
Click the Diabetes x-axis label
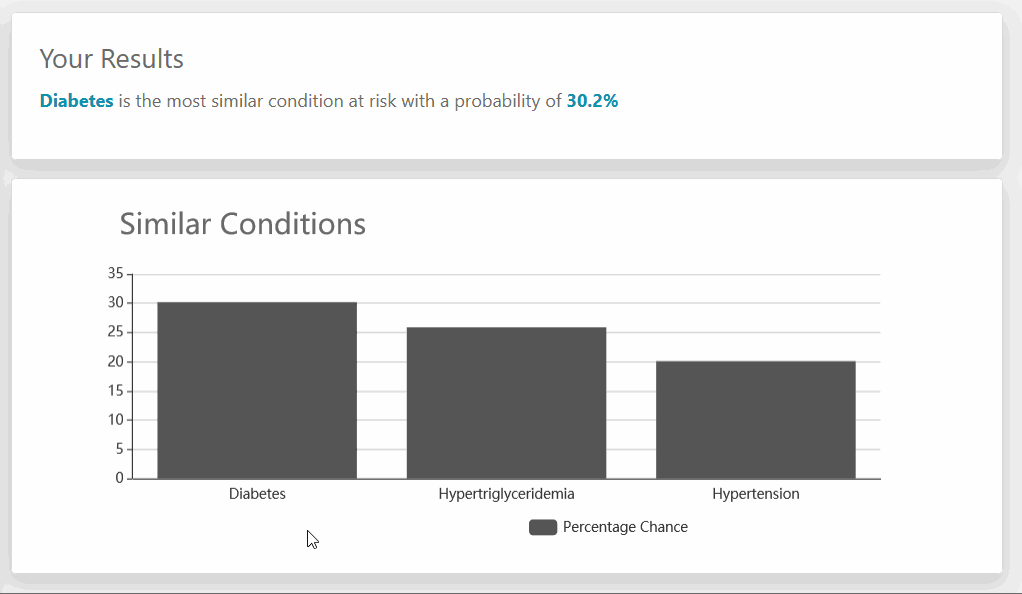pos(257,494)
